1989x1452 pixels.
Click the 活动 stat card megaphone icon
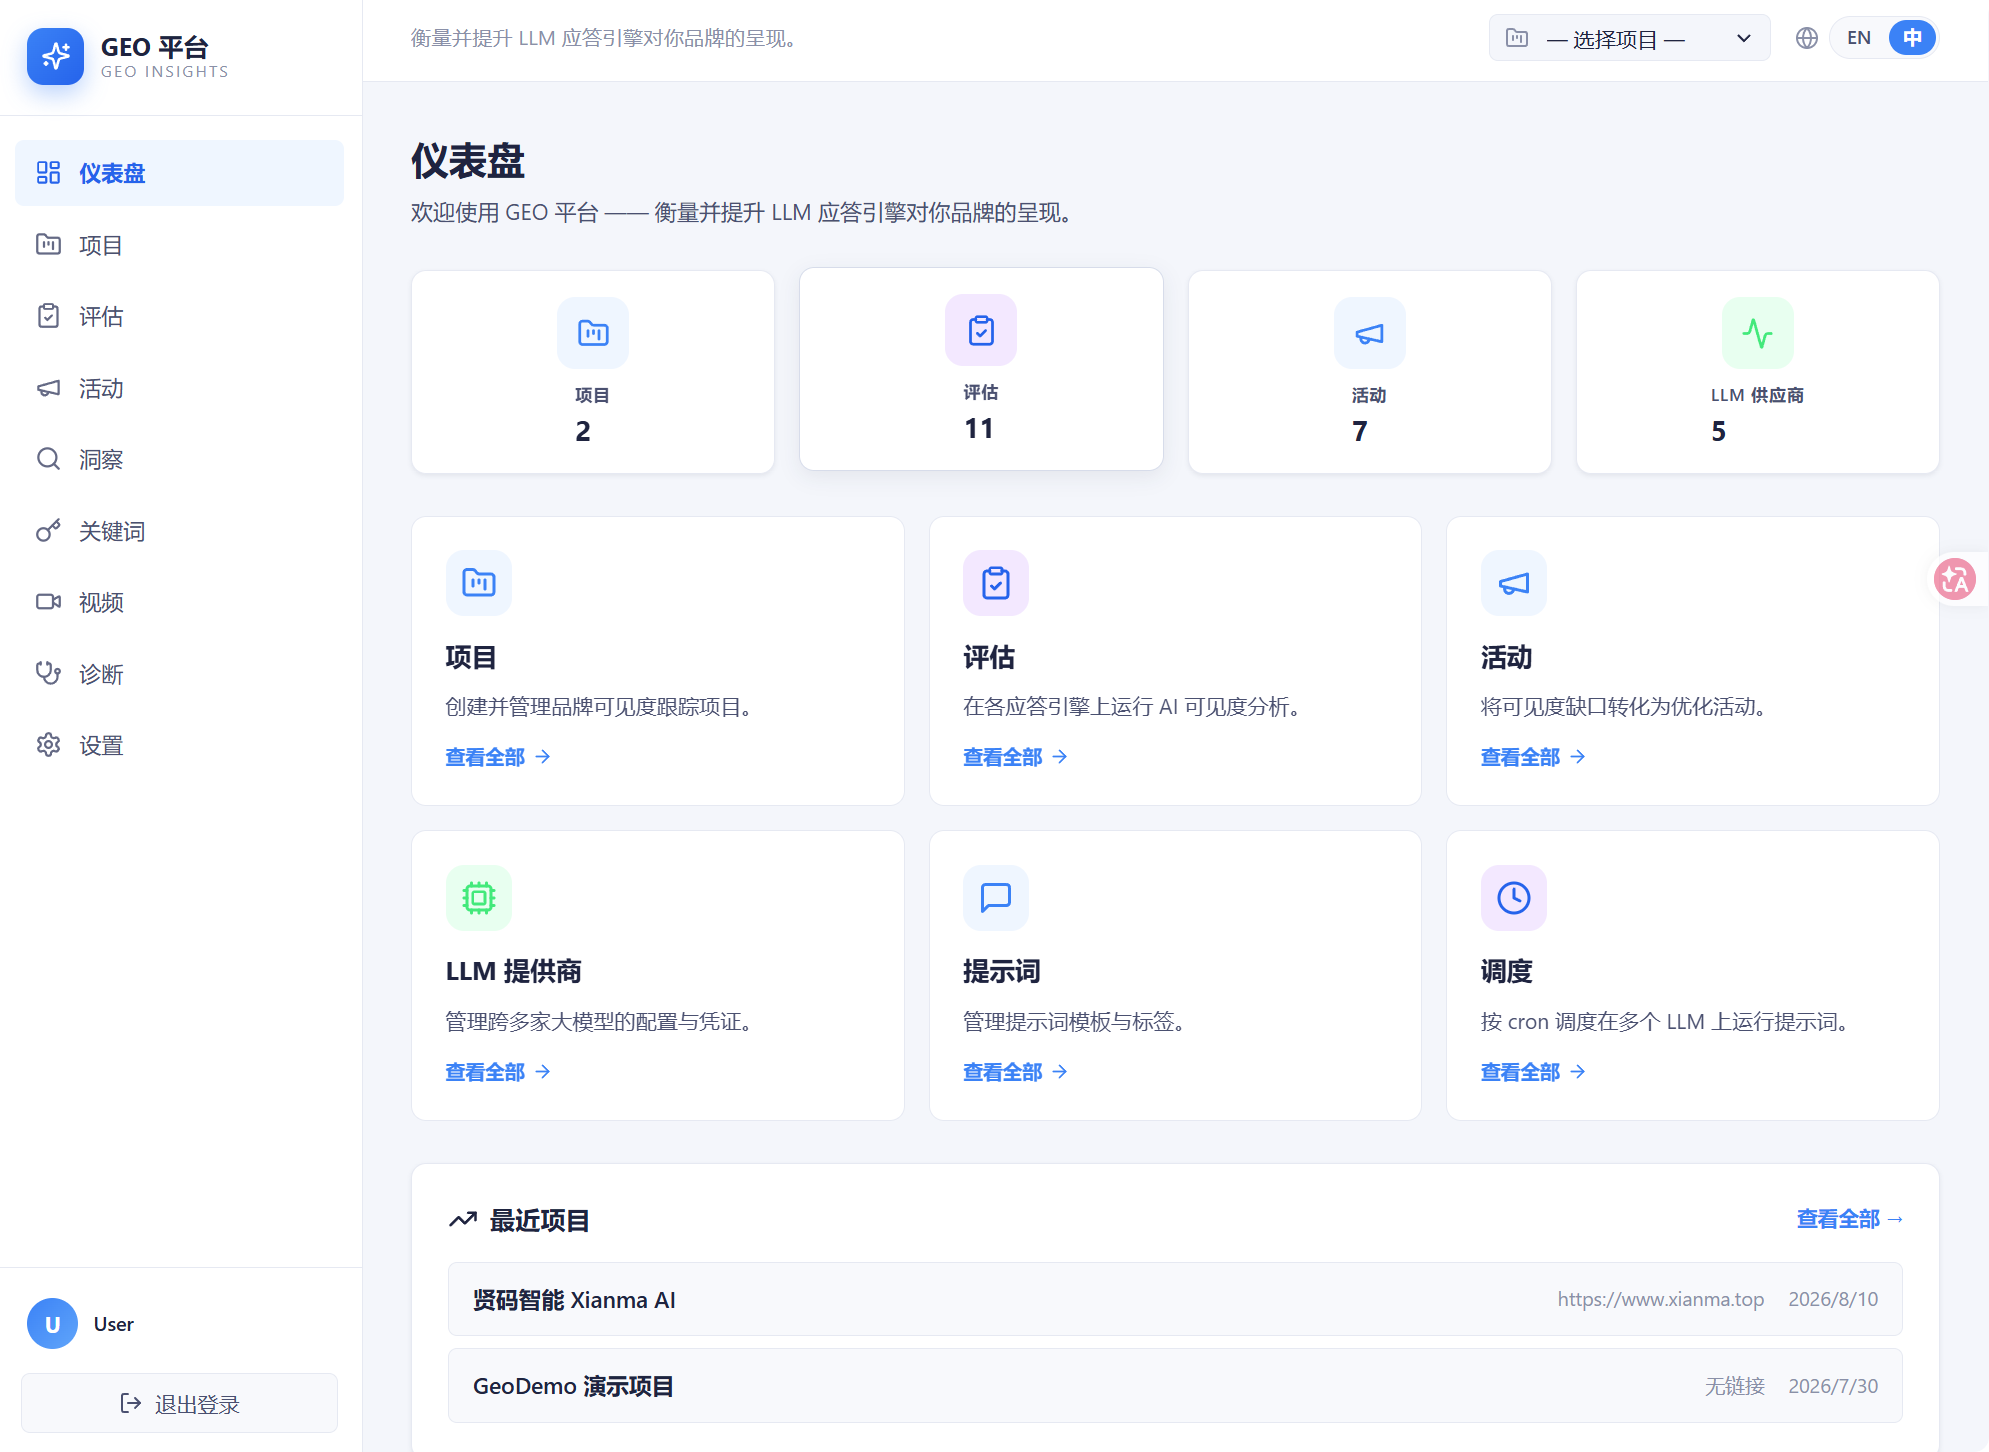click(x=1369, y=333)
